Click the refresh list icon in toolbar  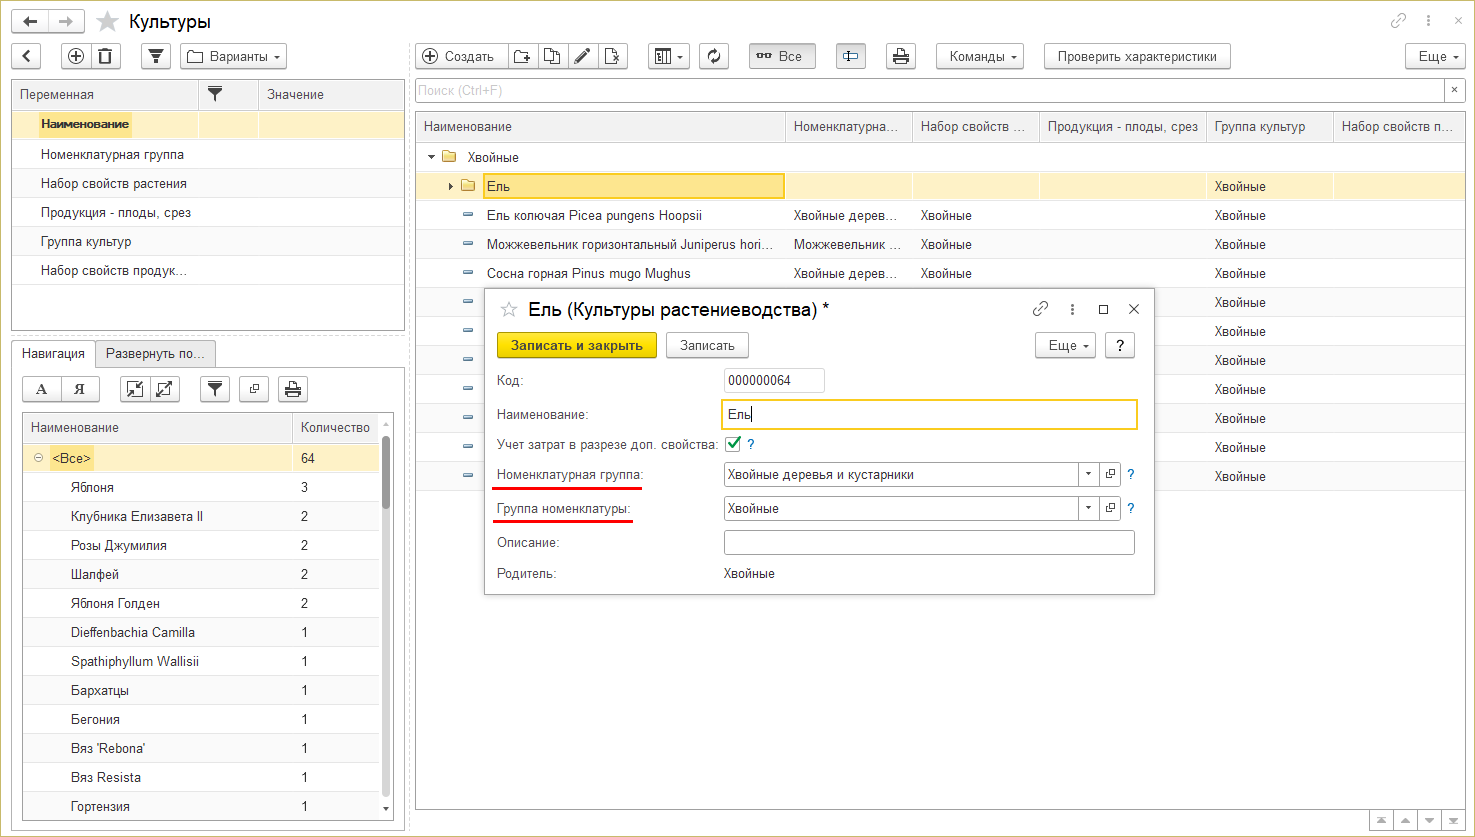point(713,57)
